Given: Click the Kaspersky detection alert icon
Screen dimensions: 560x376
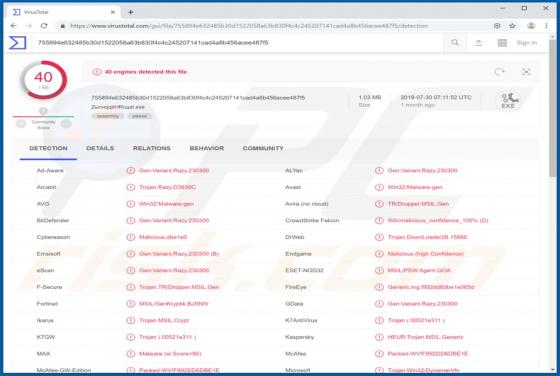Looking at the screenshot, I should [x=379, y=337].
